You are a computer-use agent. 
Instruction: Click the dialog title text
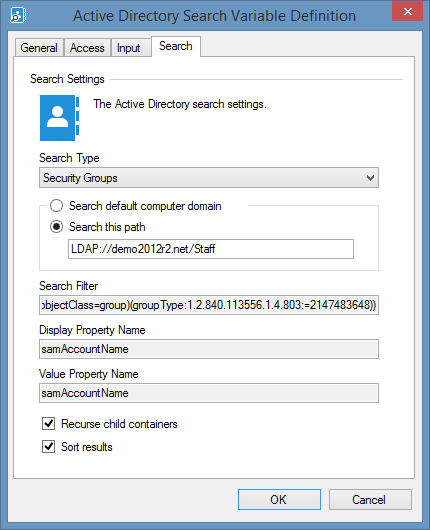[x=215, y=16]
